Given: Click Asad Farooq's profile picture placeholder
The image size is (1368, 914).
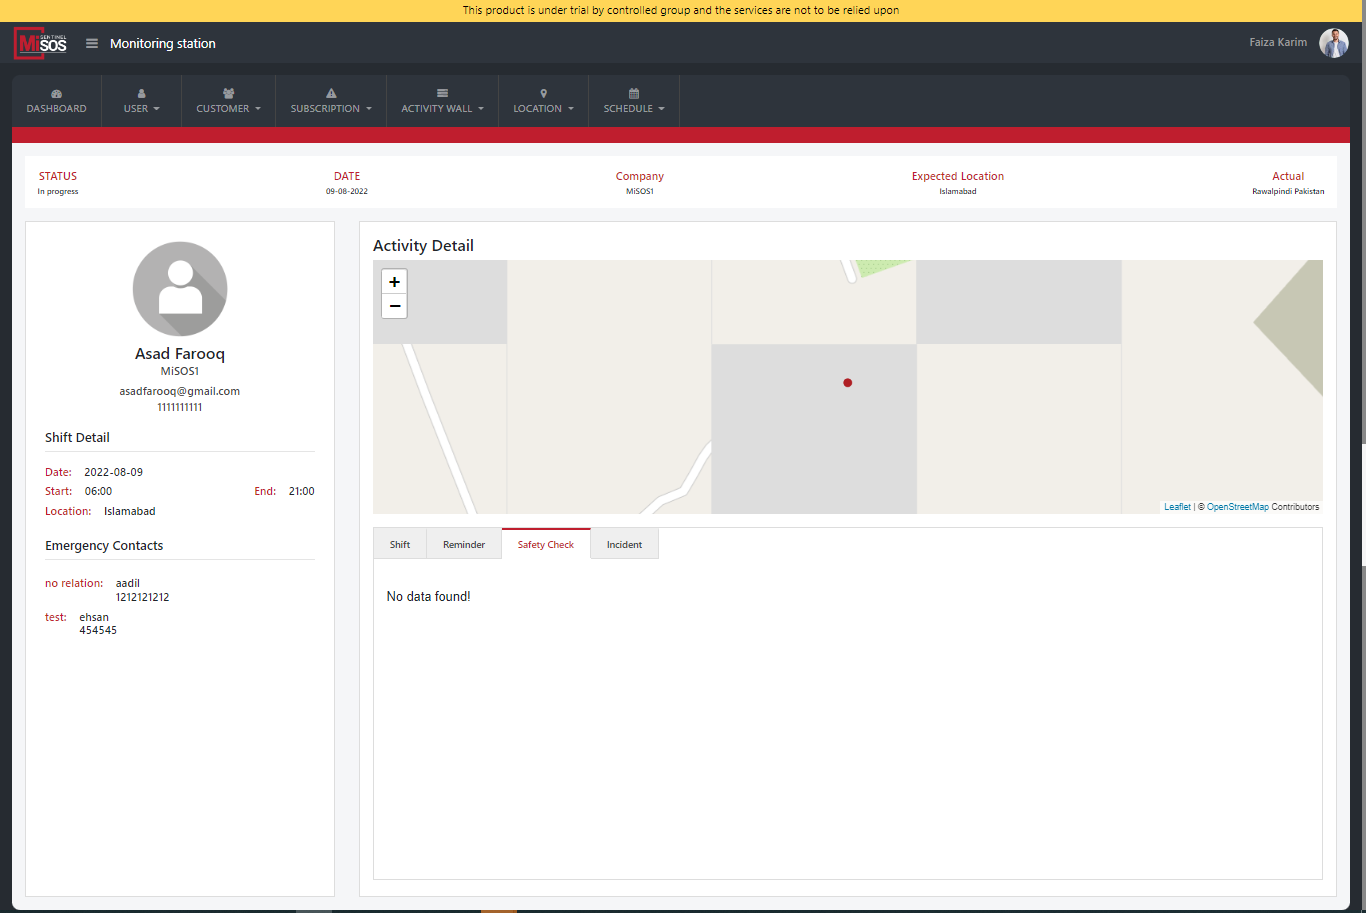Looking at the screenshot, I should point(180,289).
